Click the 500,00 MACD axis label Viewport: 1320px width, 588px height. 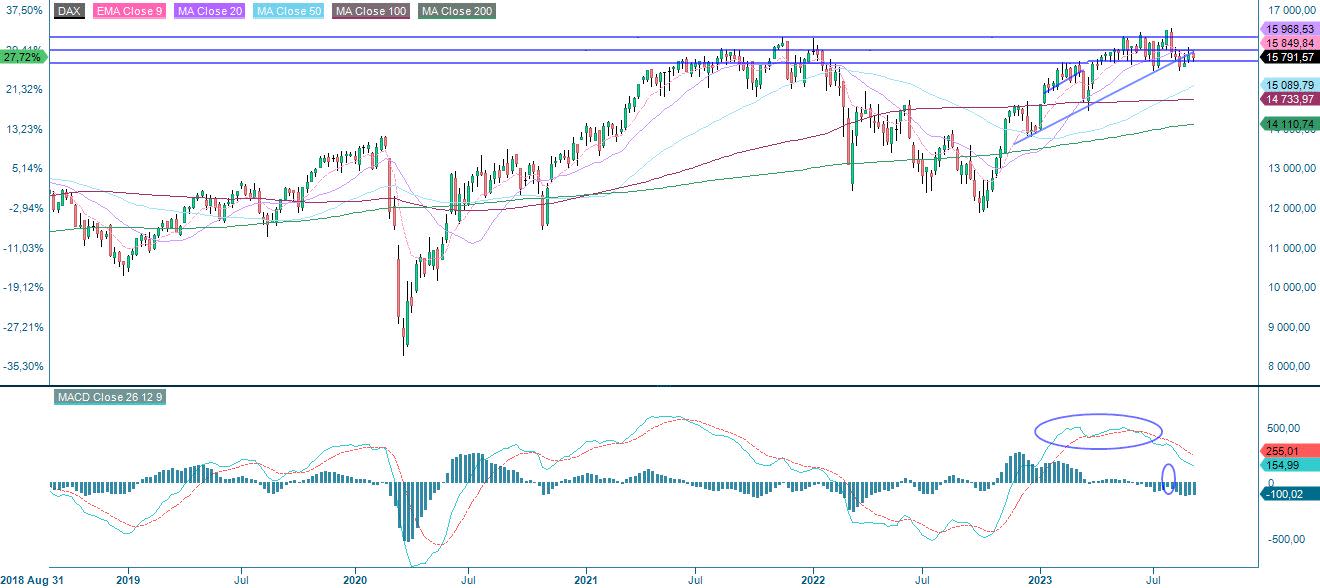[1284, 426]
